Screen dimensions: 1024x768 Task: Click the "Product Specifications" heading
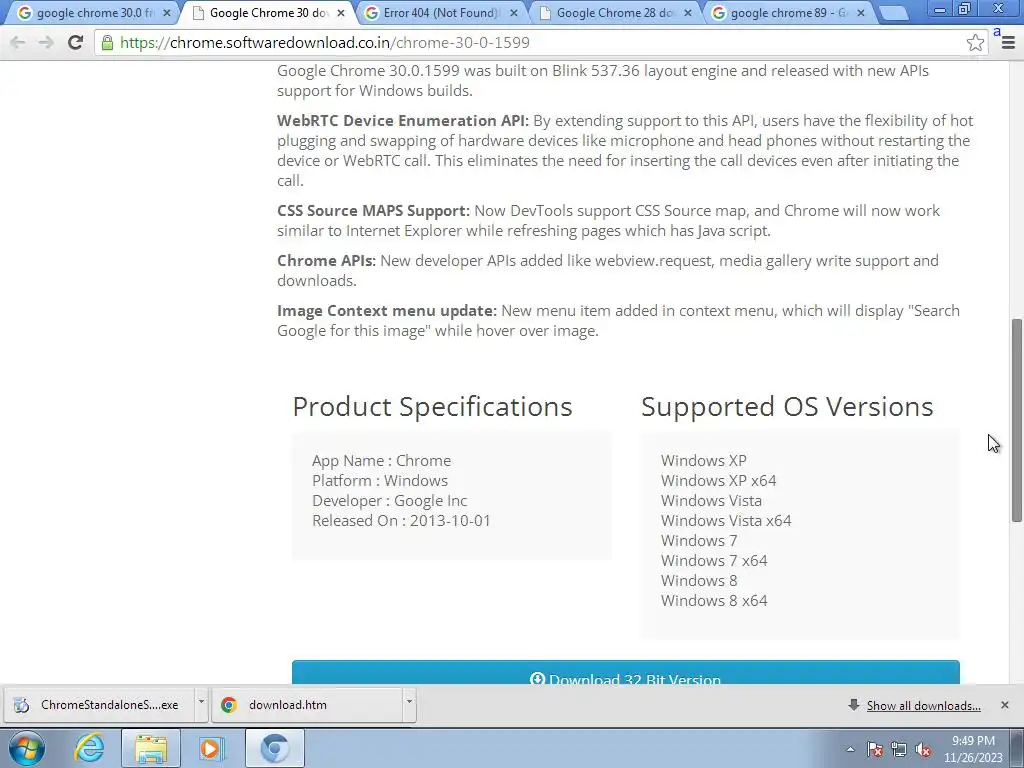click(432, 406)
